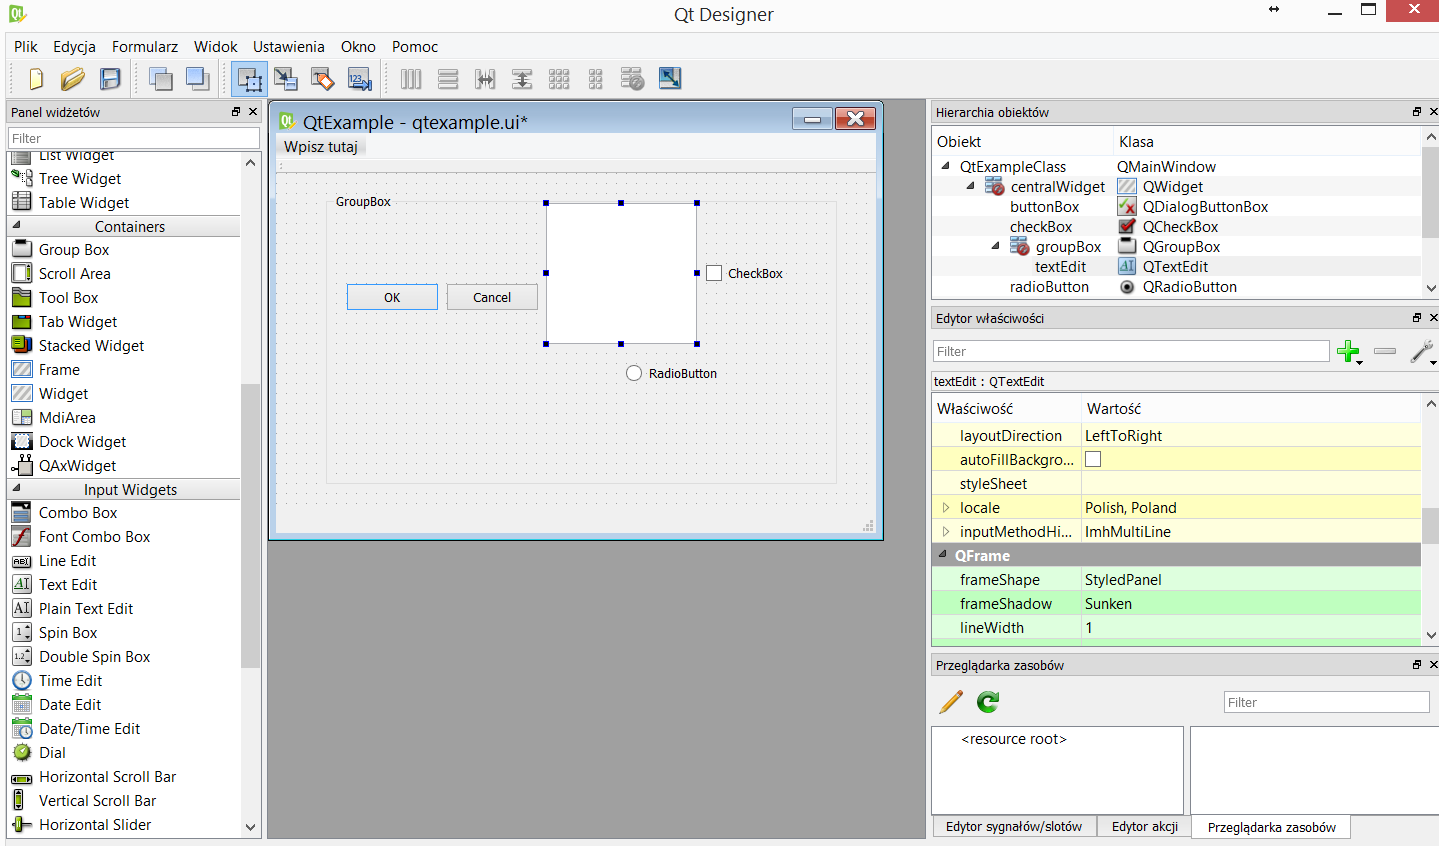Click the frameShadow Sunken value

tap(1252, 603)
